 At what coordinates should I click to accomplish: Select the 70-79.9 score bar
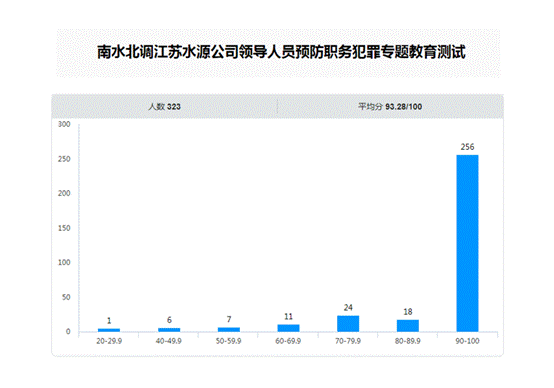point(348,324)
